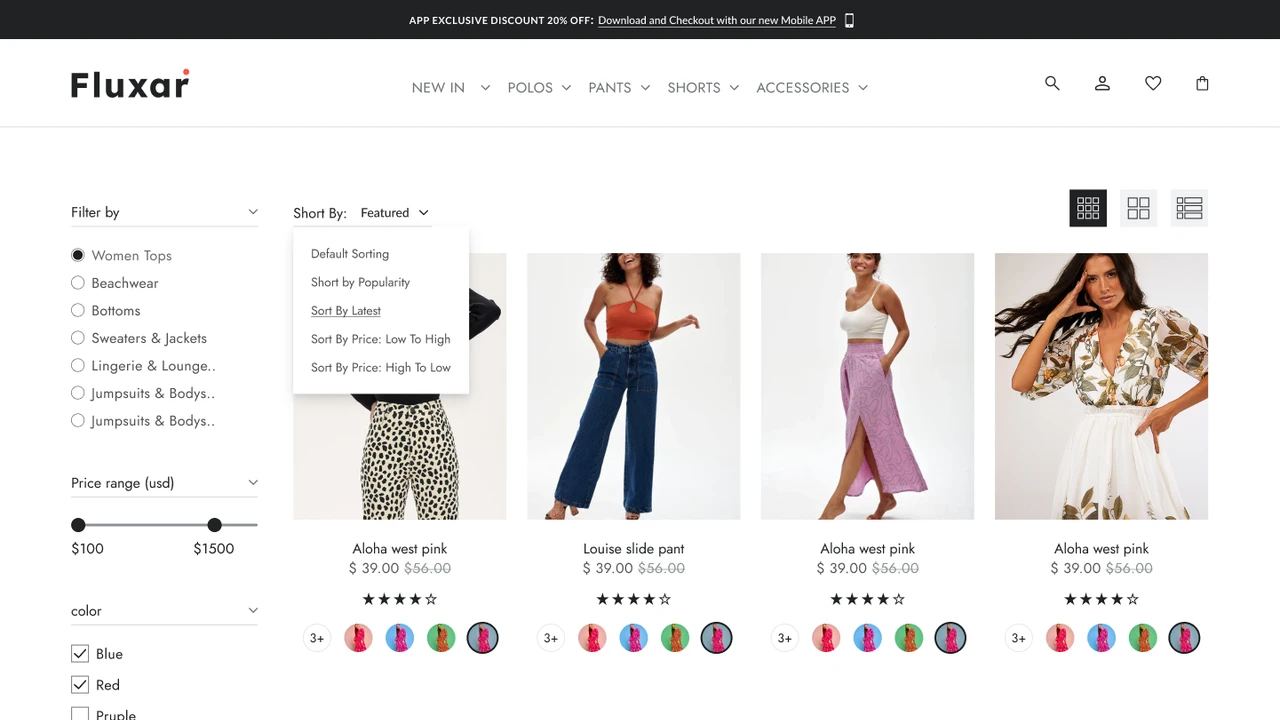The image size is (1280, 720).
Task: Expand the SHORTS menu
Action: click(x=703, y=88)
